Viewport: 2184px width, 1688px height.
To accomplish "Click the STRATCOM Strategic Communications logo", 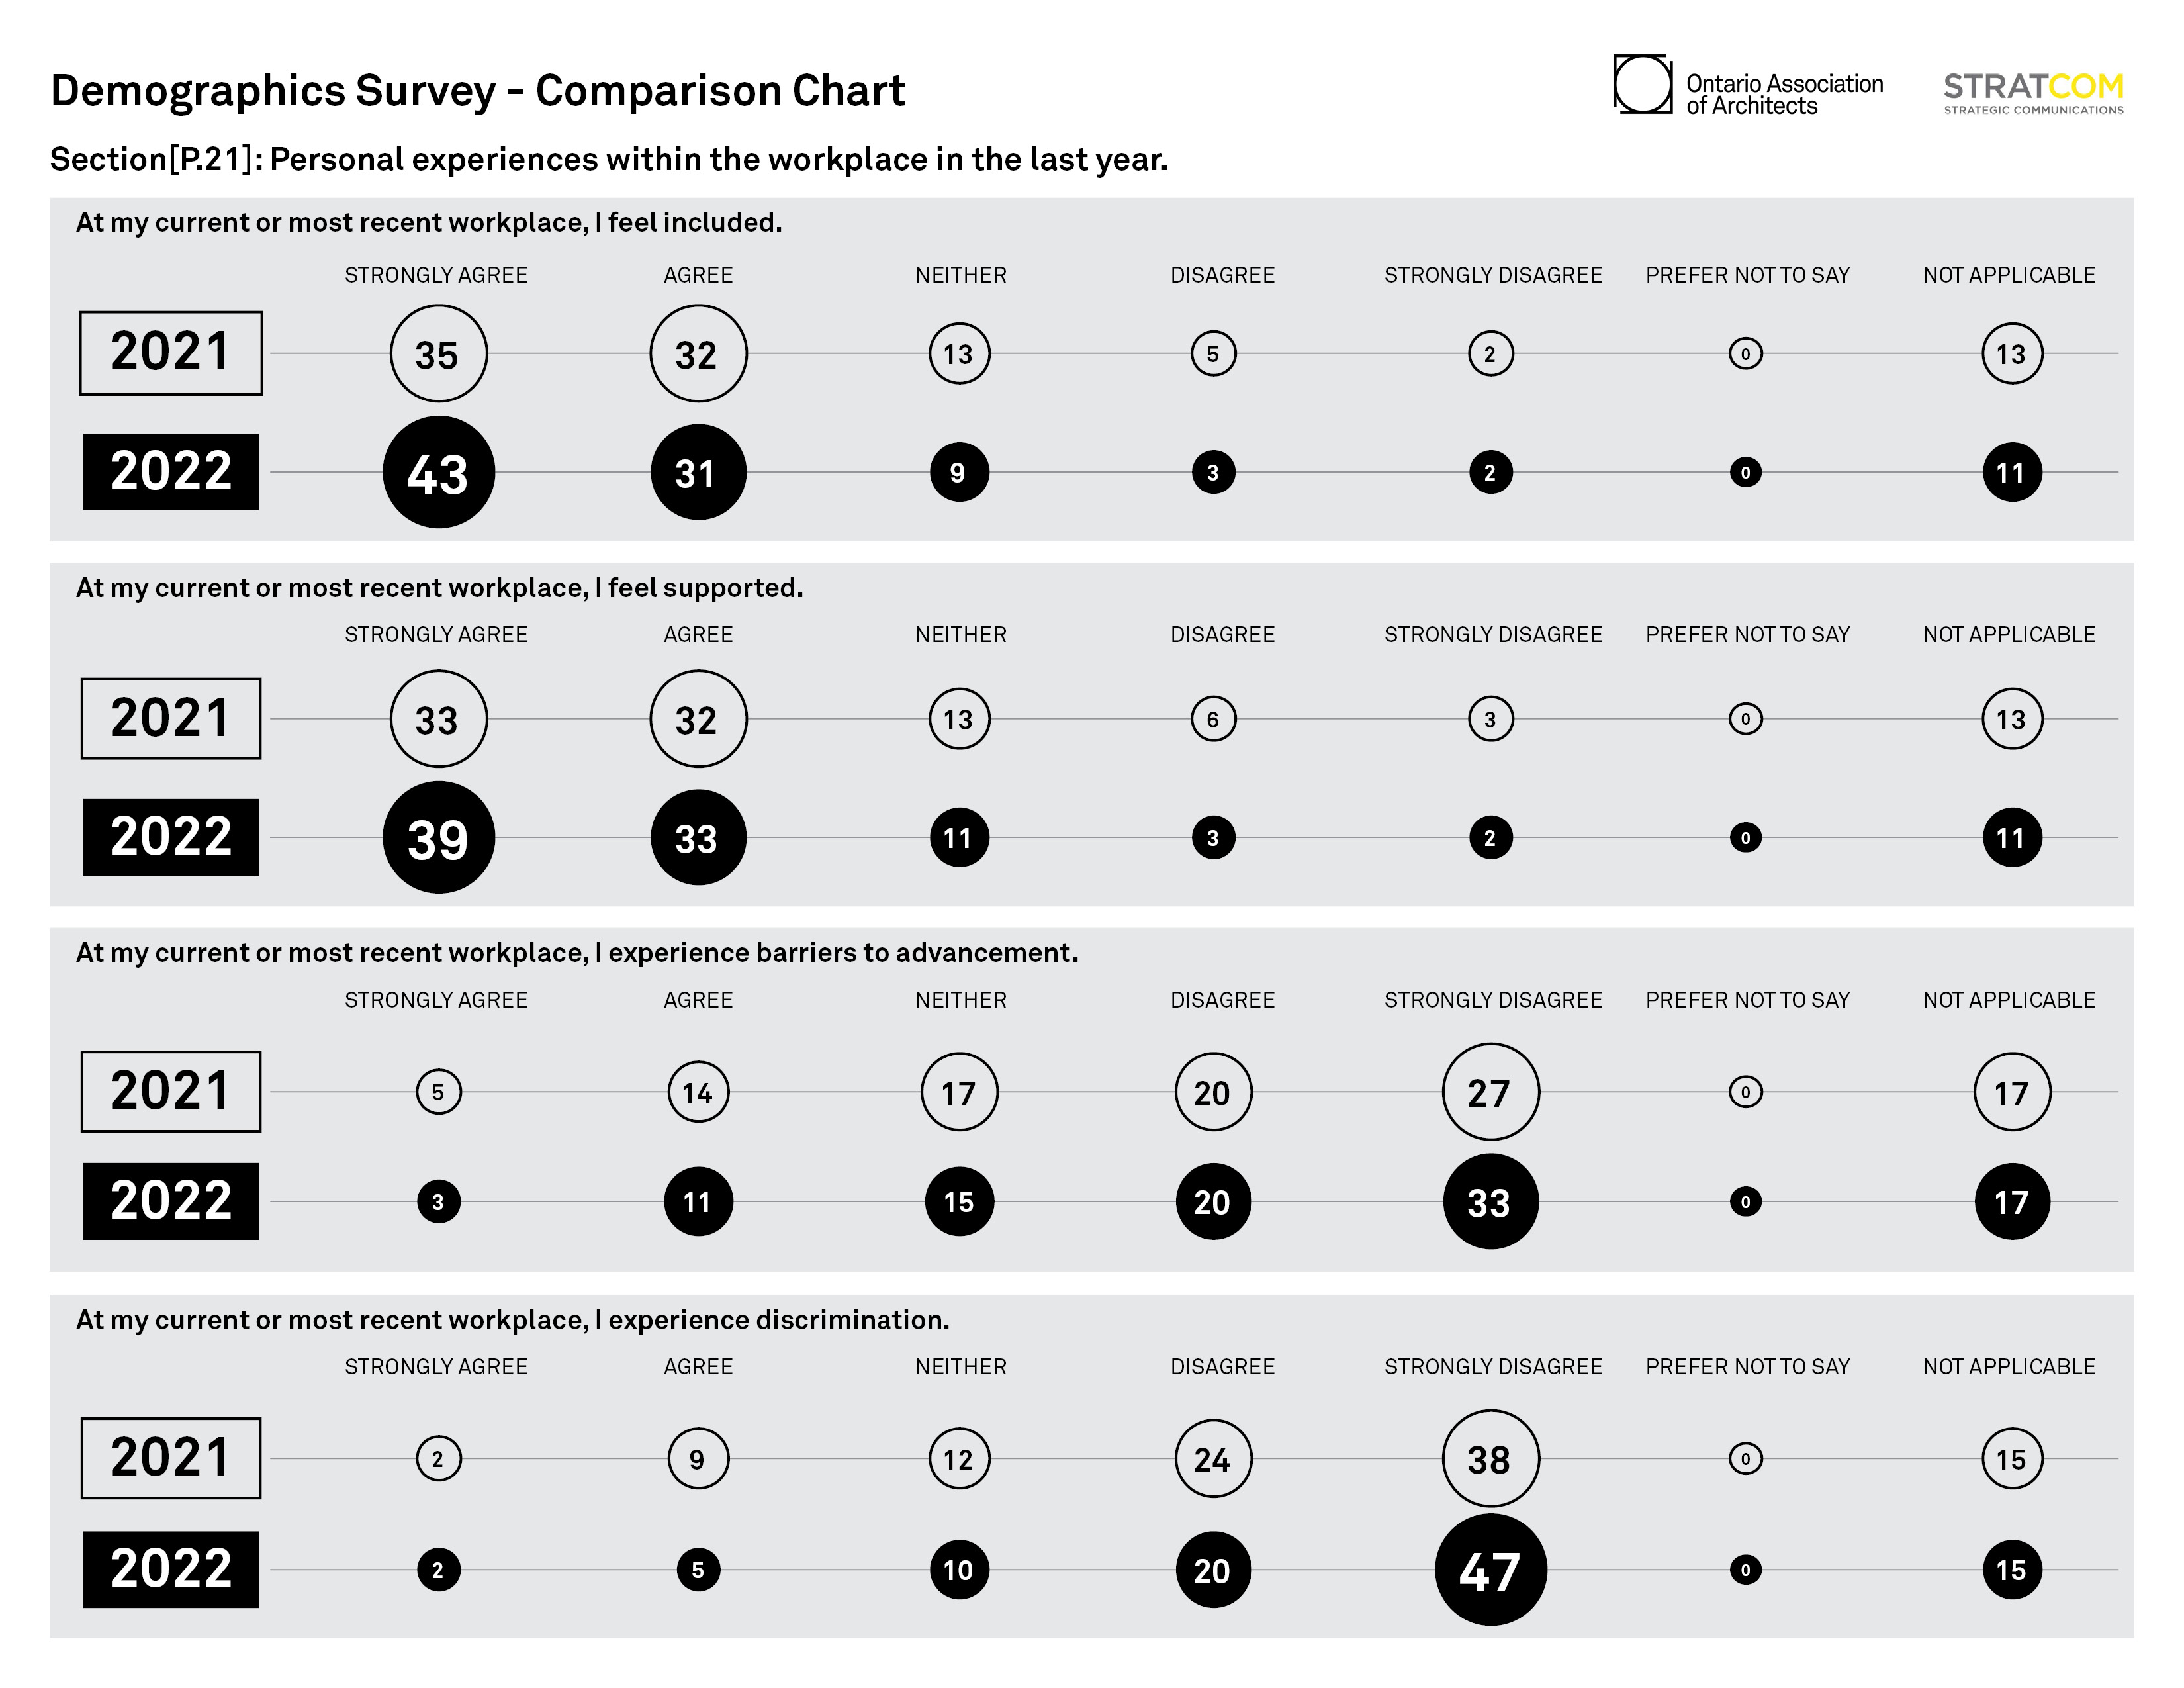I will pos(2033,94).
